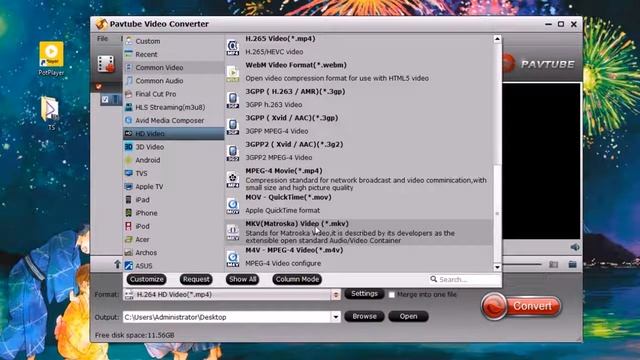Click the Android category icon
640x360 pixels.
coord(129,160)
